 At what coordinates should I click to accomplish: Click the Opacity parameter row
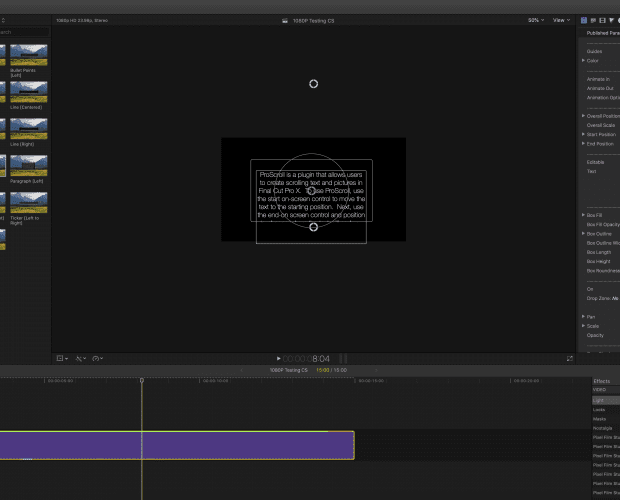point(595,335)
